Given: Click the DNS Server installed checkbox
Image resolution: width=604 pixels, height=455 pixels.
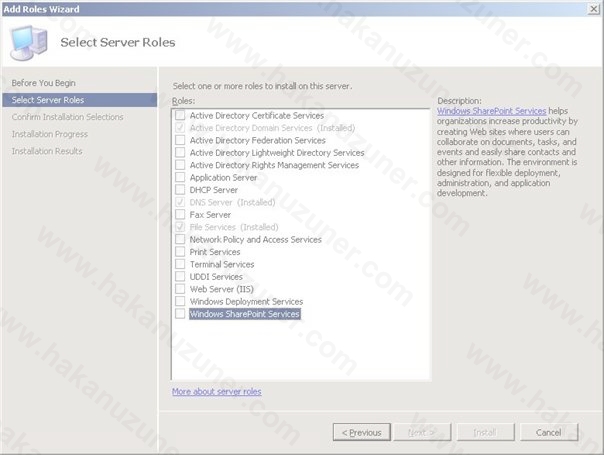Looking at the screenshot, I should [x=180, y=202].
